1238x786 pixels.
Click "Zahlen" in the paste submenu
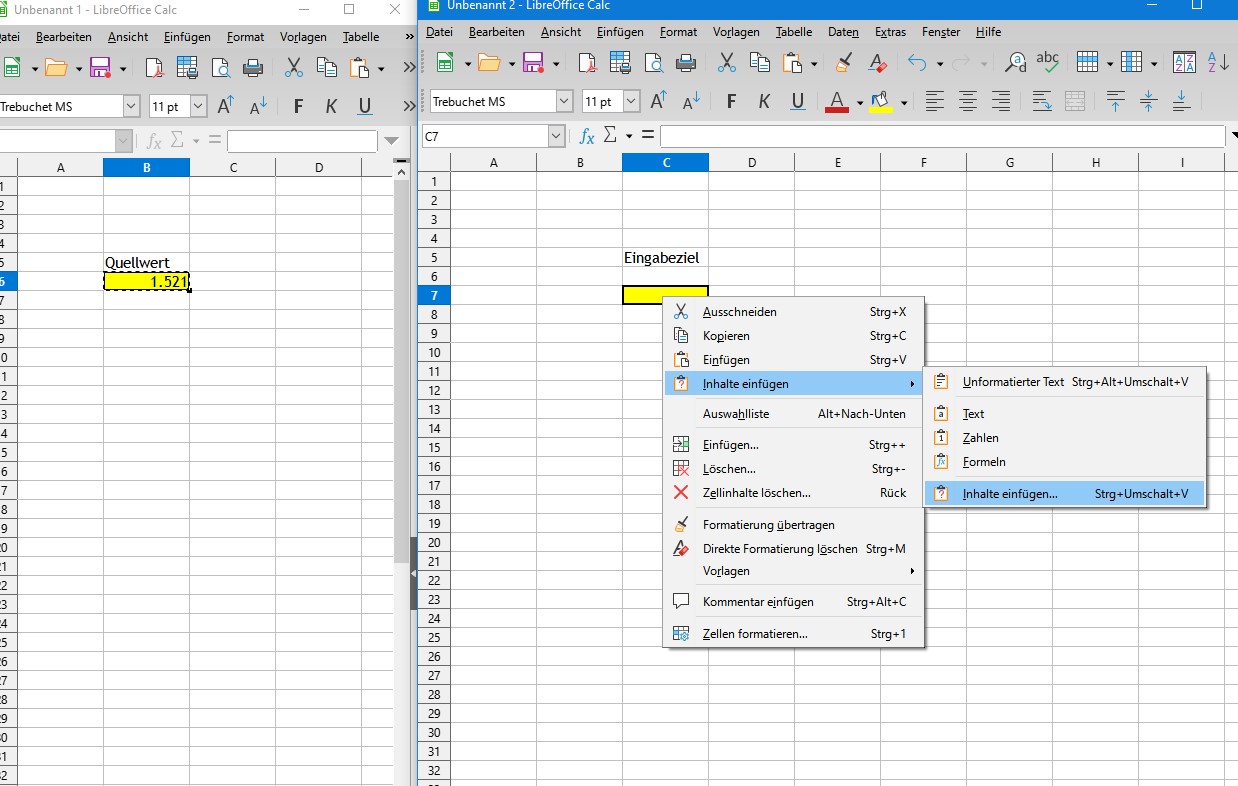point(980,438)
